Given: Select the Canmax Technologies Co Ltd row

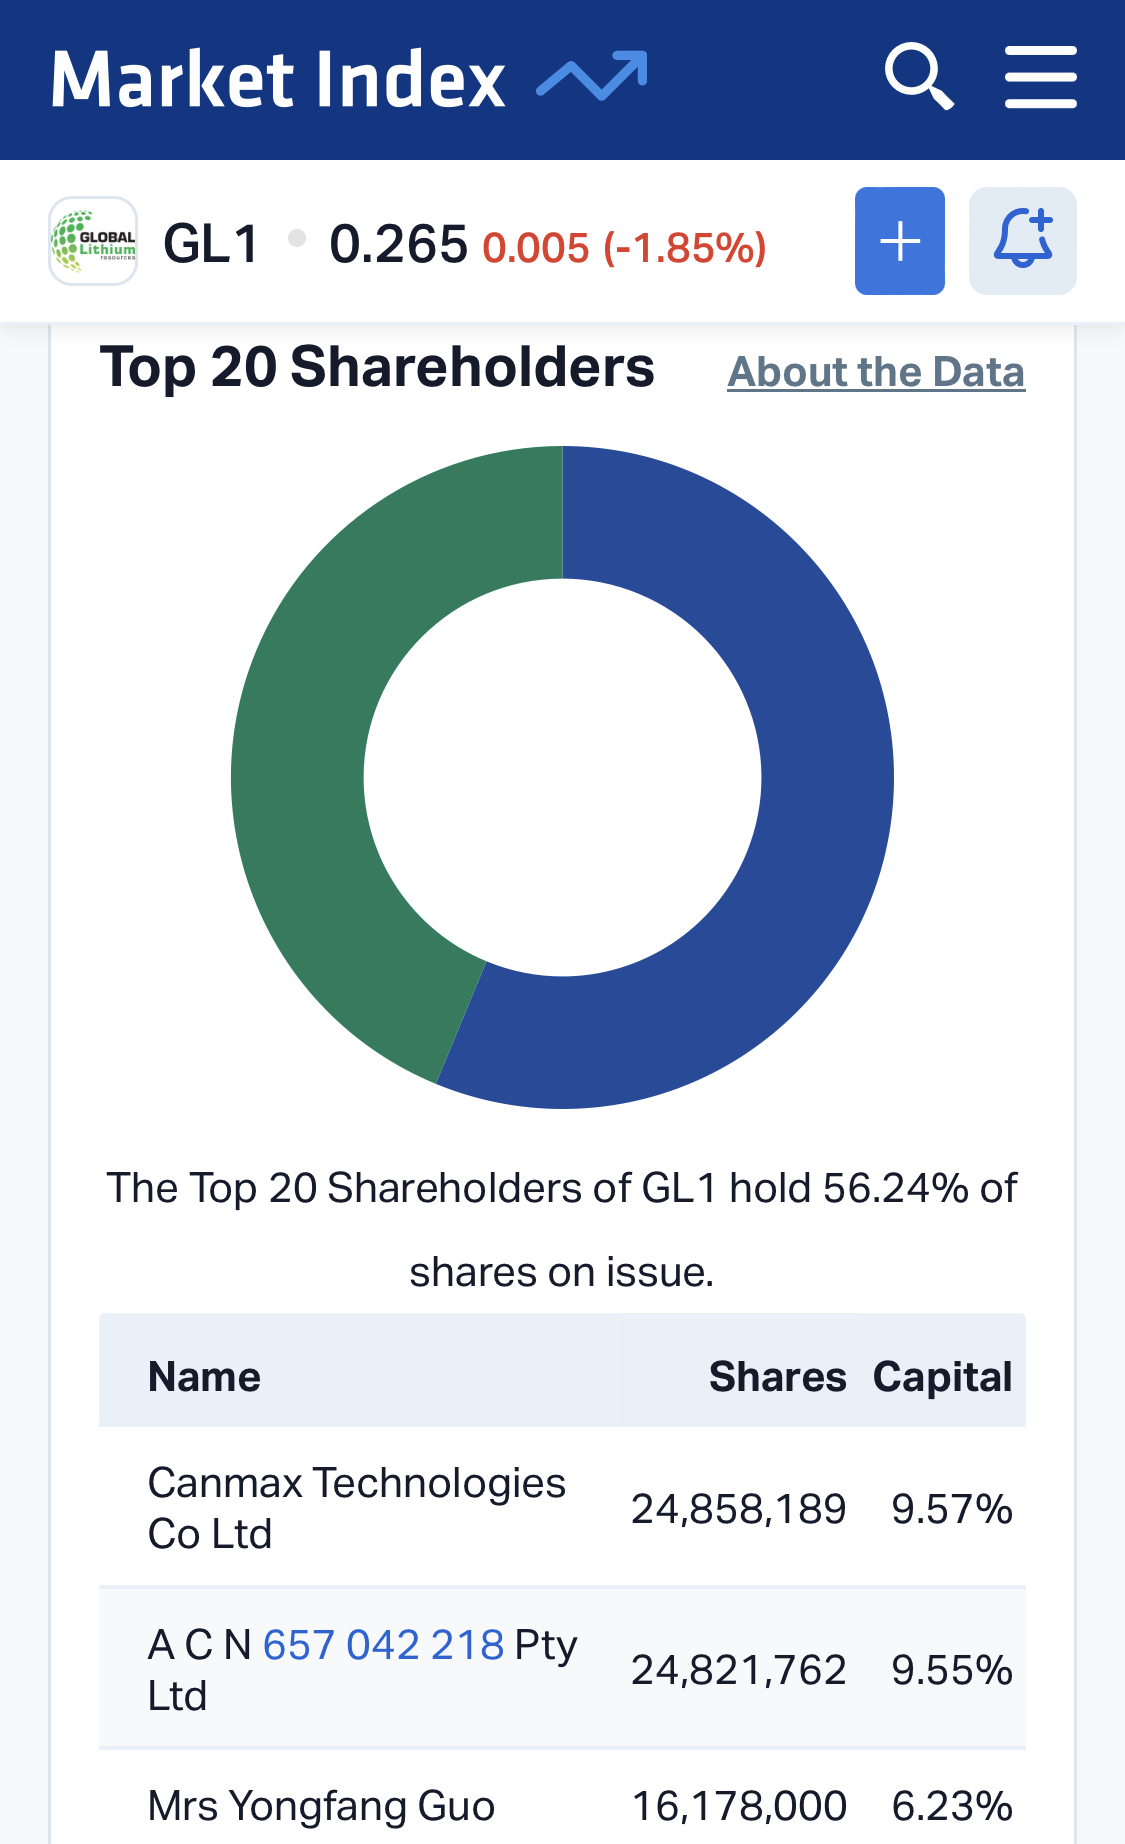Looking at the screenshot, I should click(x=562, y=1507).
